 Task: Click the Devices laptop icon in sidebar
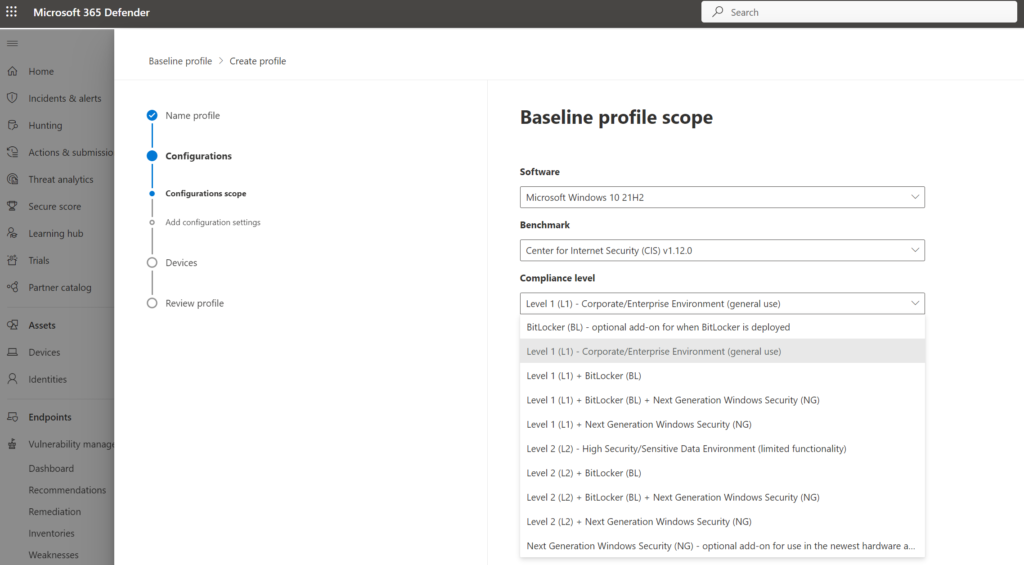coord(12,352)
